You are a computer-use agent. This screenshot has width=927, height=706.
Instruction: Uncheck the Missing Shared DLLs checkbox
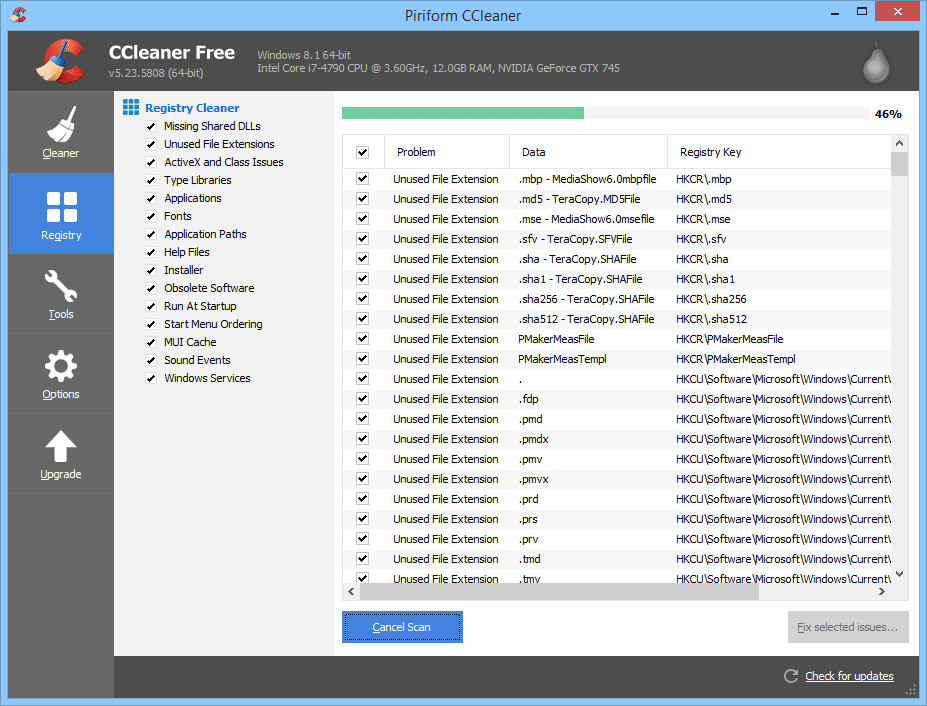tap(151, 127)
